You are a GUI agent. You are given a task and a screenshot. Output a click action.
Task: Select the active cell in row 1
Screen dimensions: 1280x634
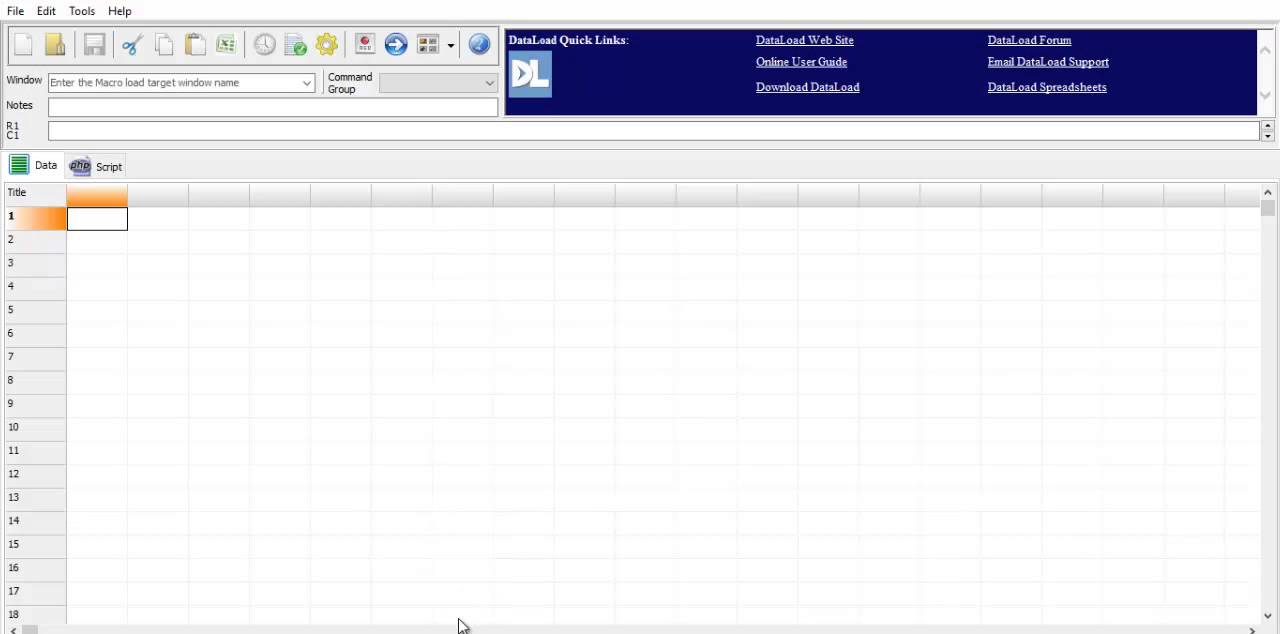click(x=97, y=218)
